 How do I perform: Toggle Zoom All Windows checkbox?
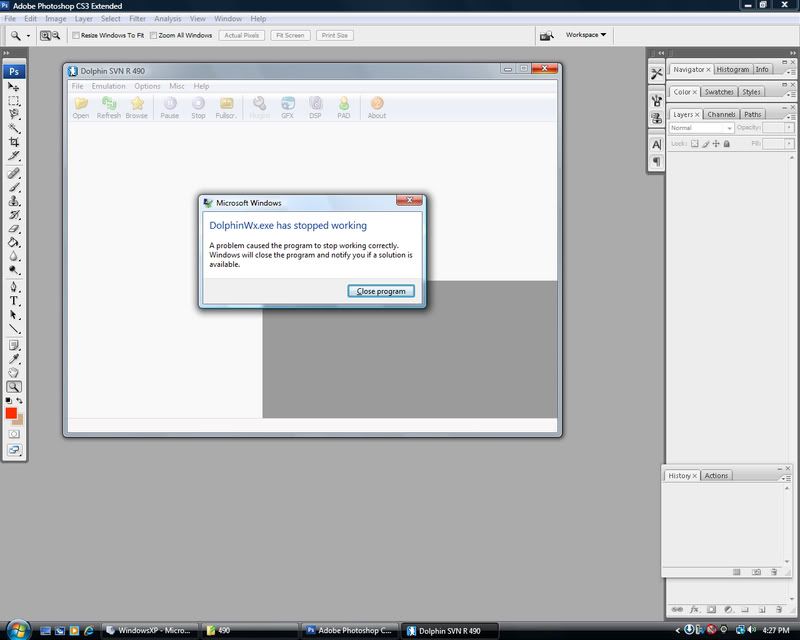153,35
